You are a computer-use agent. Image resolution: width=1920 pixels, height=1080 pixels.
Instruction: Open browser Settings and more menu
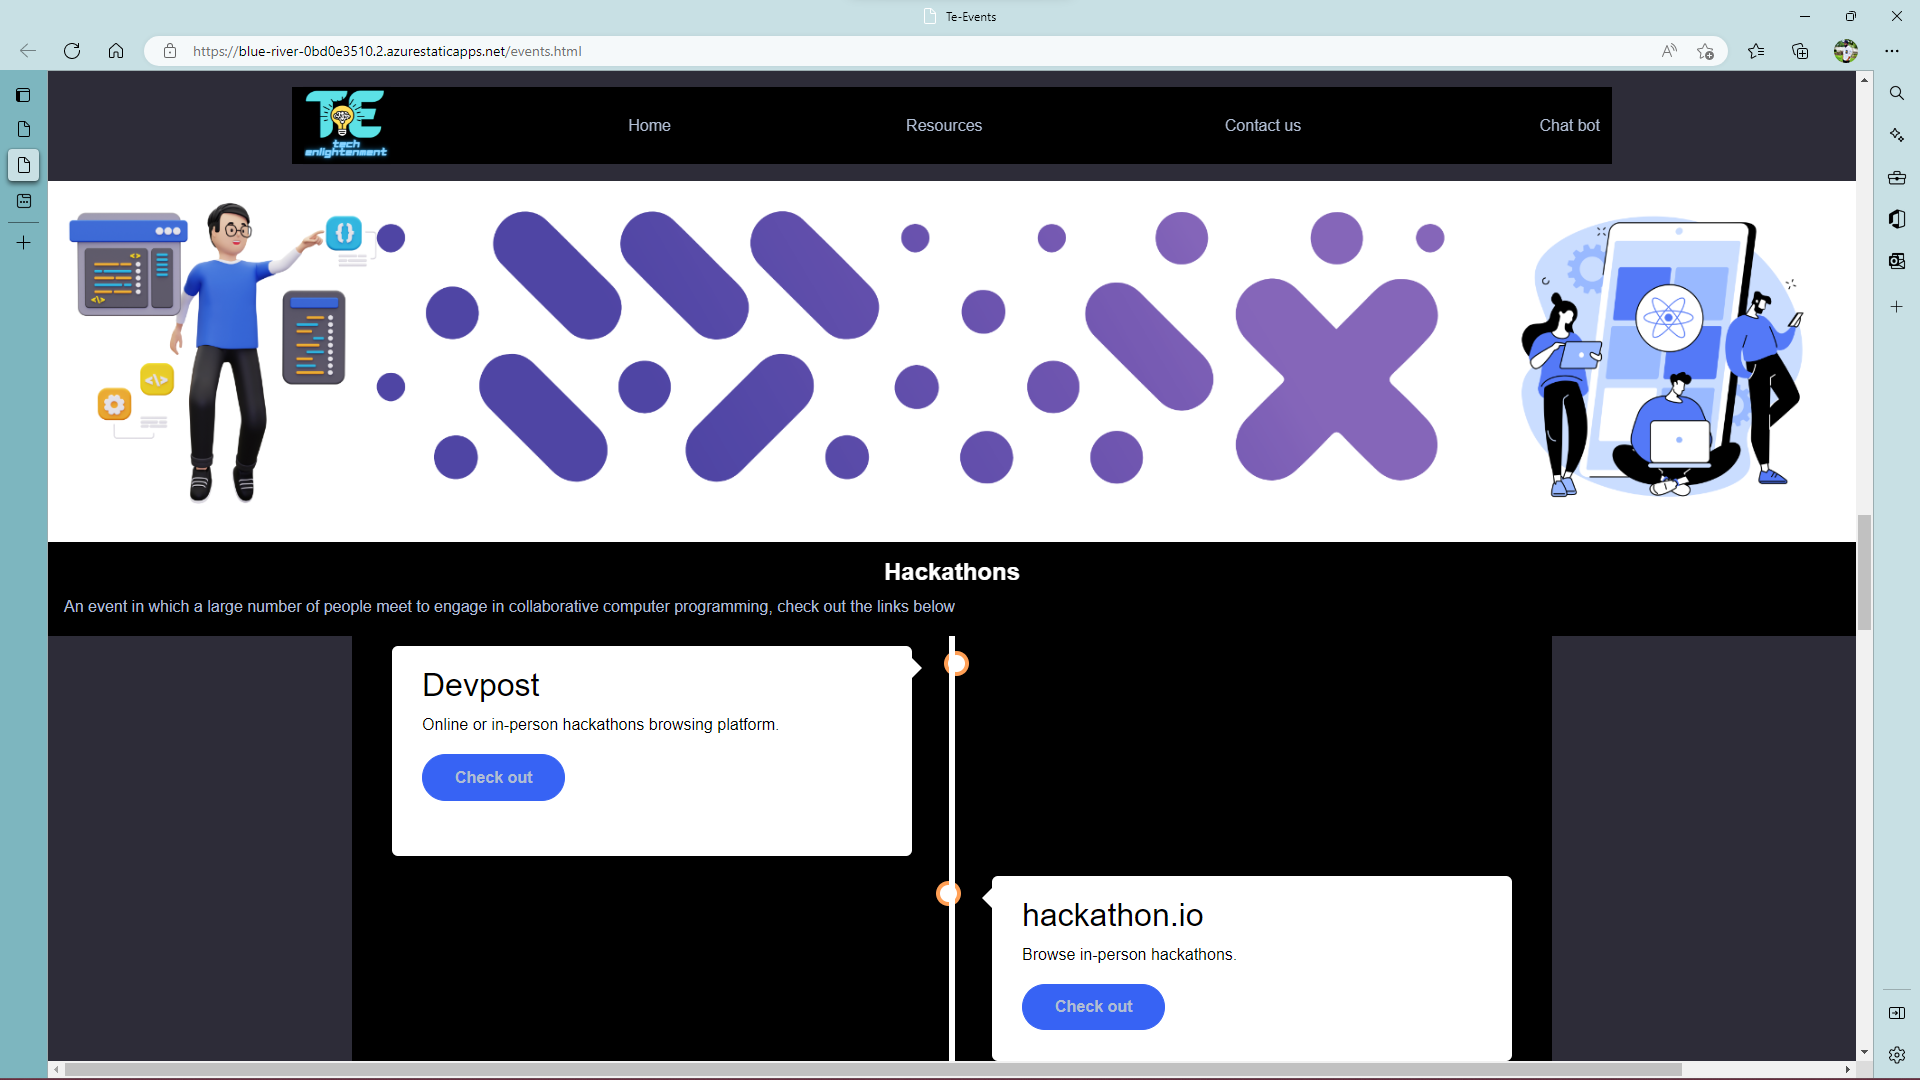pos(1891,51)
